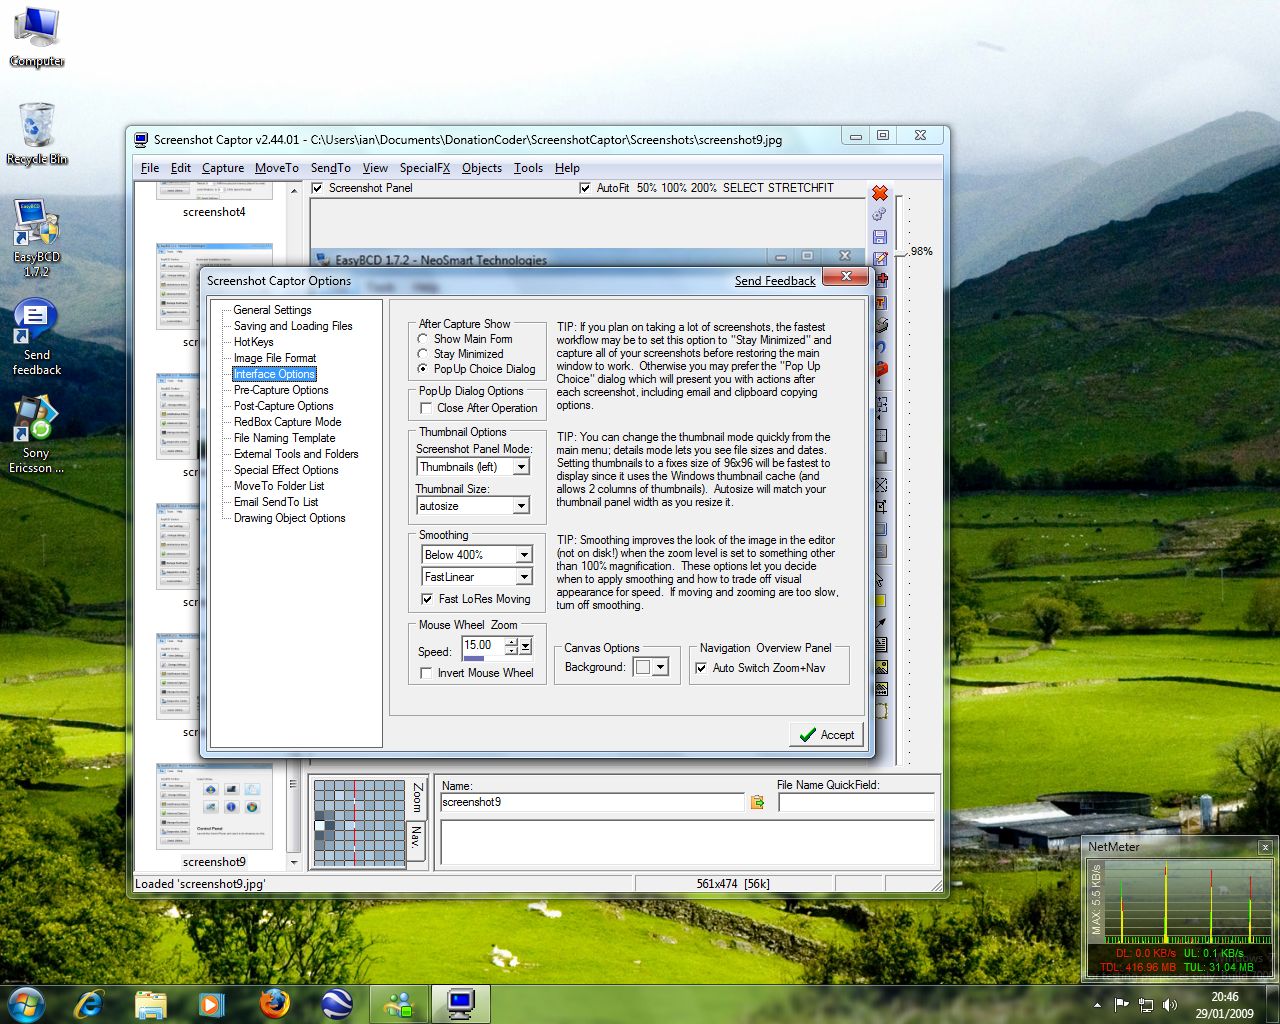1280x1024 pixels.
Task: Click the red X delete icon
Action: coord(880,193)
